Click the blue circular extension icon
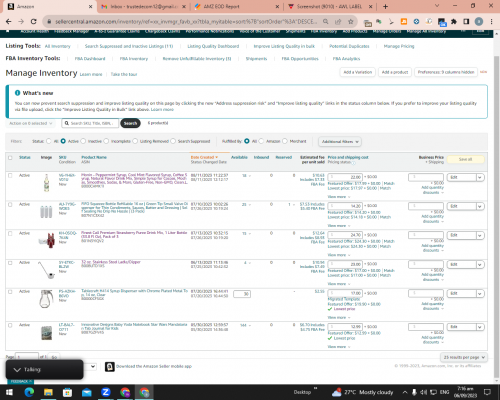This screenshot has width=500, height=400. [x=416, y=22]
